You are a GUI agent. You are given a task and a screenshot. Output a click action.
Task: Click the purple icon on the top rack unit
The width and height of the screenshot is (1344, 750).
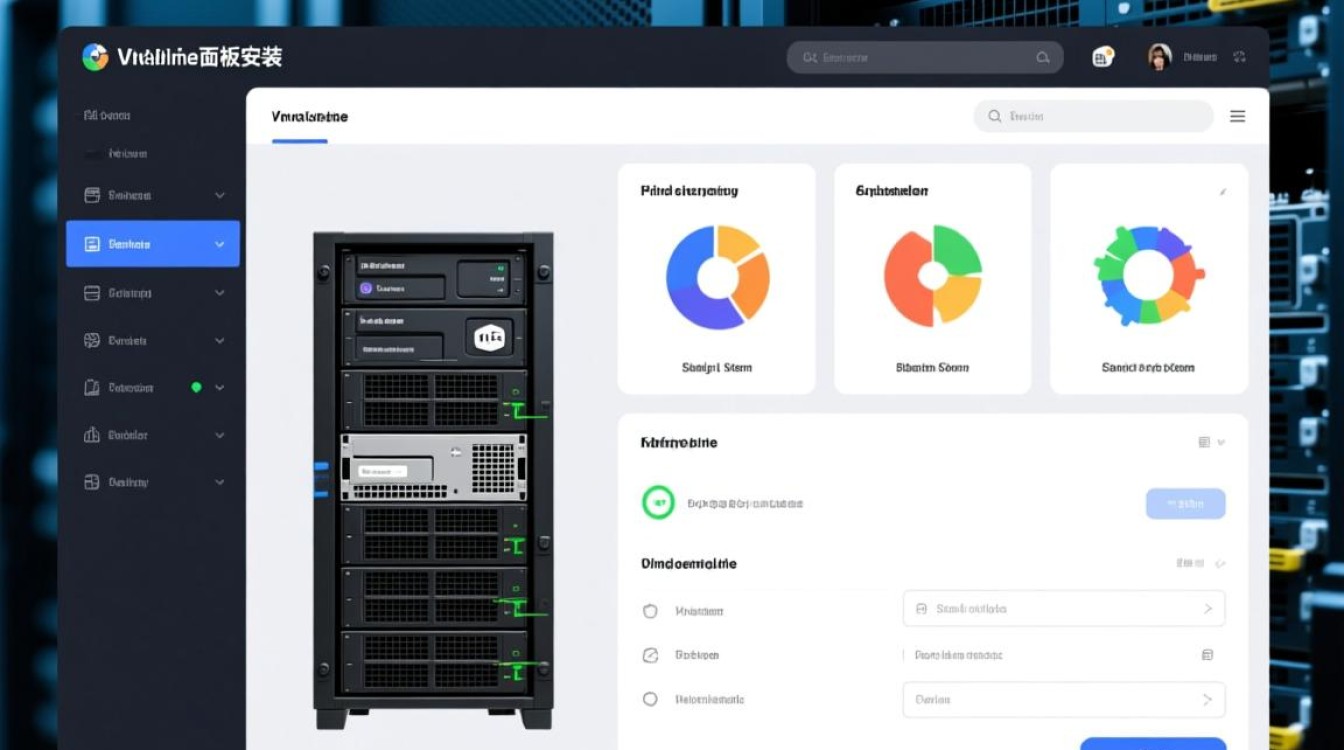365,288
